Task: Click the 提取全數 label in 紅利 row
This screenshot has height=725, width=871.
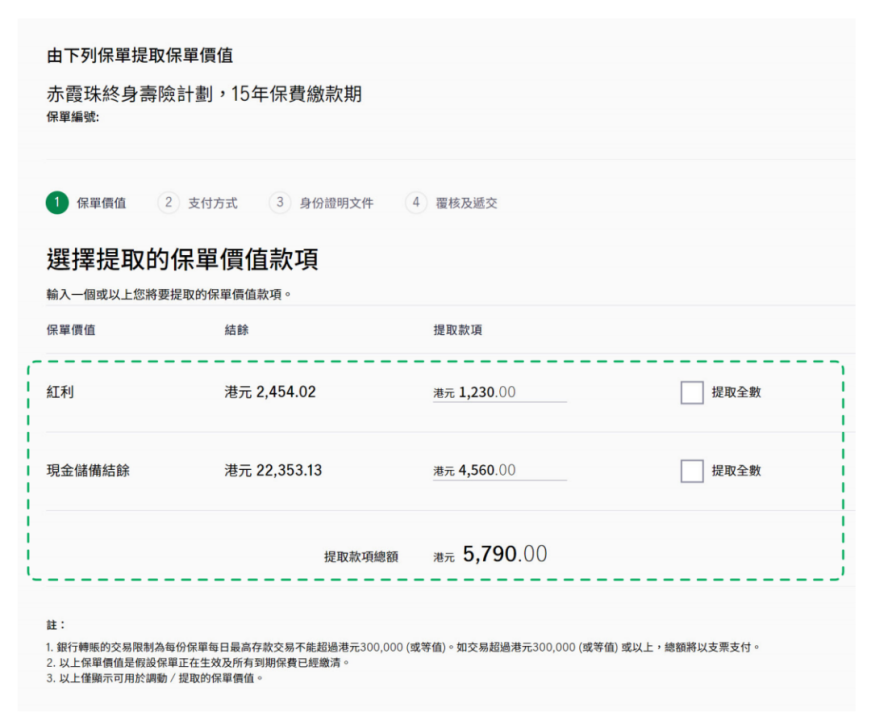Action: 736,393
